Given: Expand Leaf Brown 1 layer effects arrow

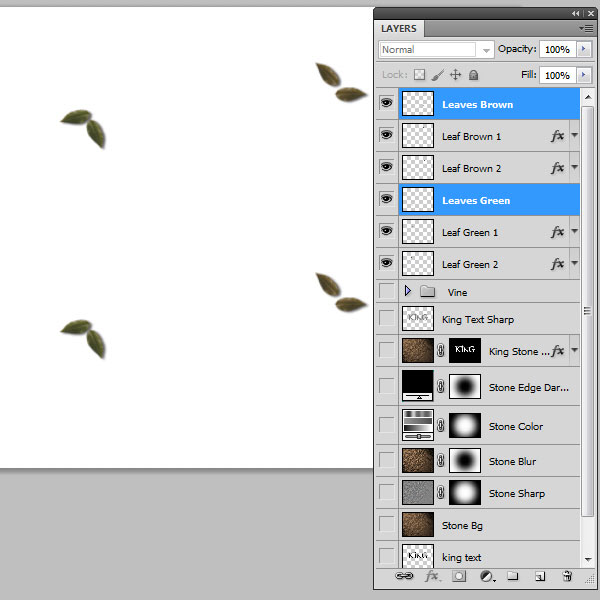Looking at the screenshot, I should click(x=574, y=135).
